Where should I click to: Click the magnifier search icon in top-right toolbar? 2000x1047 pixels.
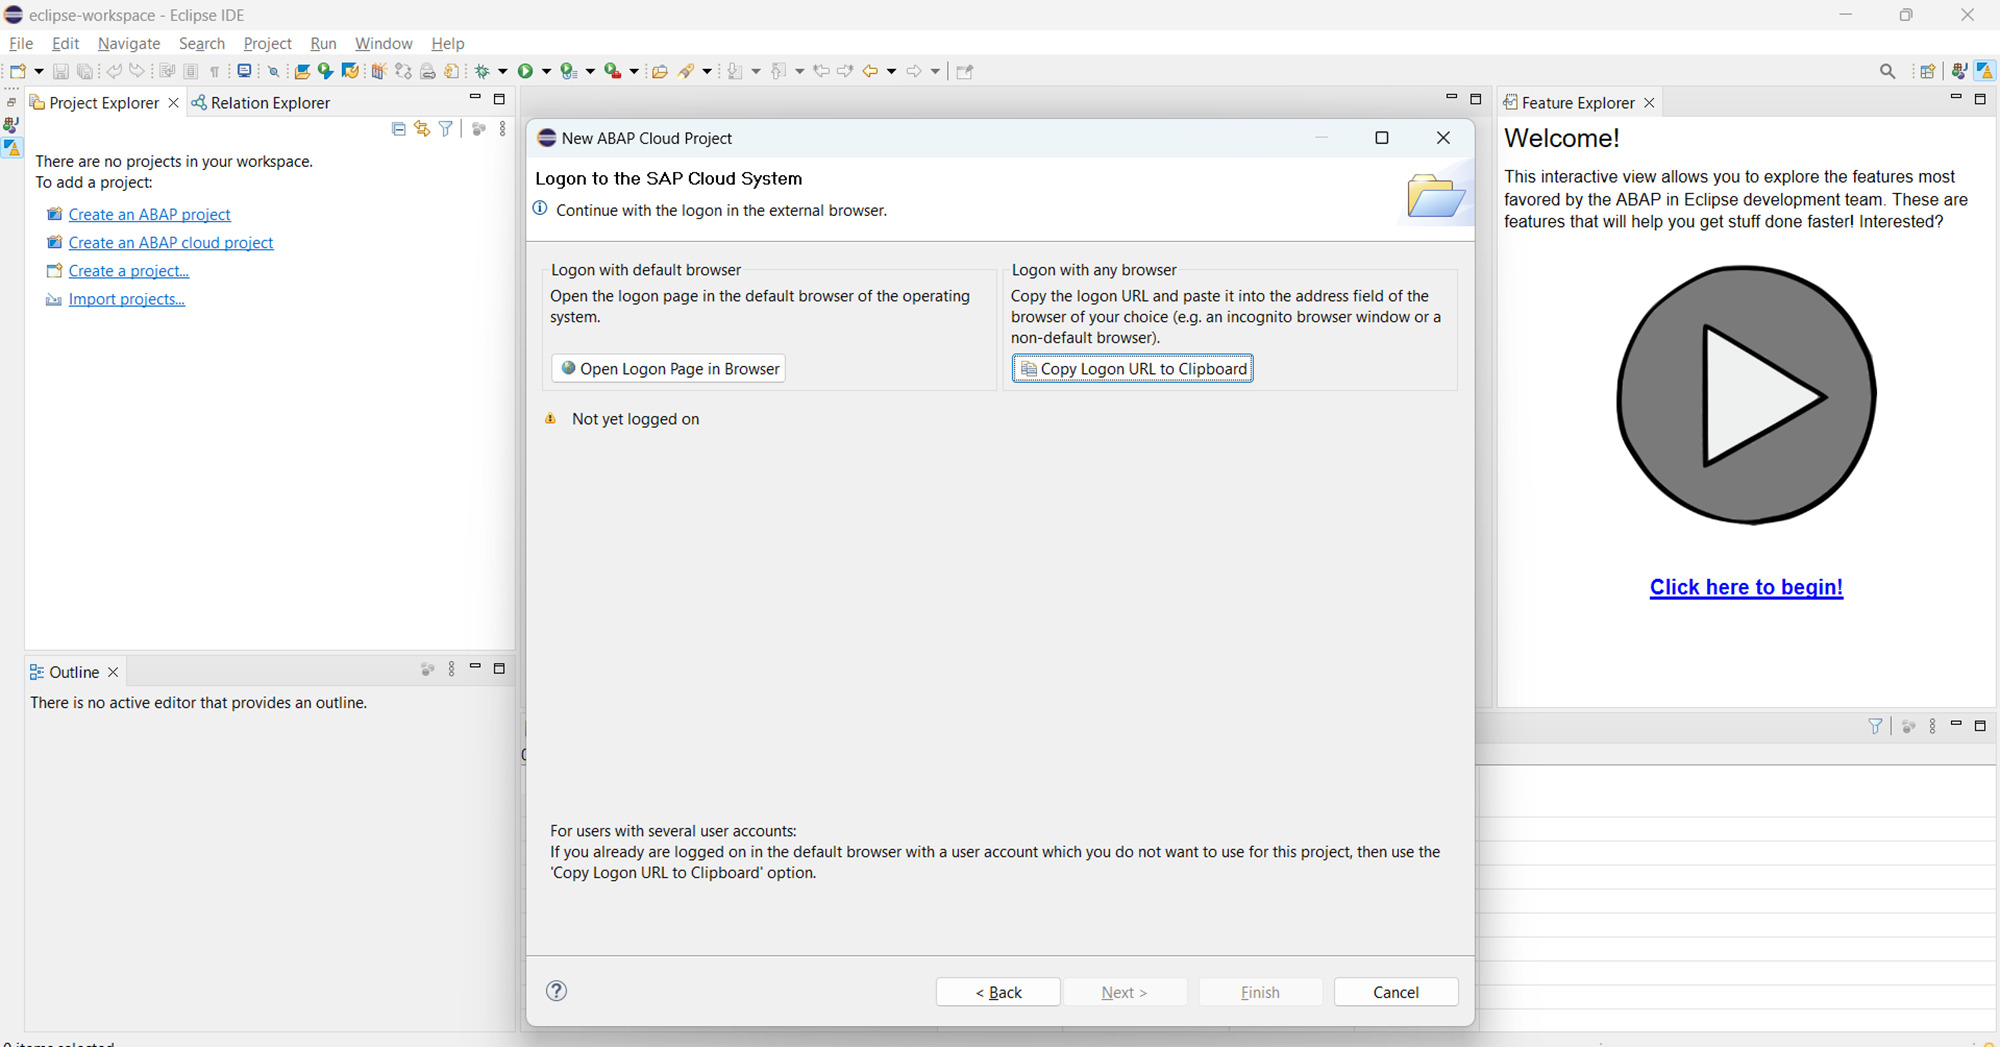(x=1887, y=71)
